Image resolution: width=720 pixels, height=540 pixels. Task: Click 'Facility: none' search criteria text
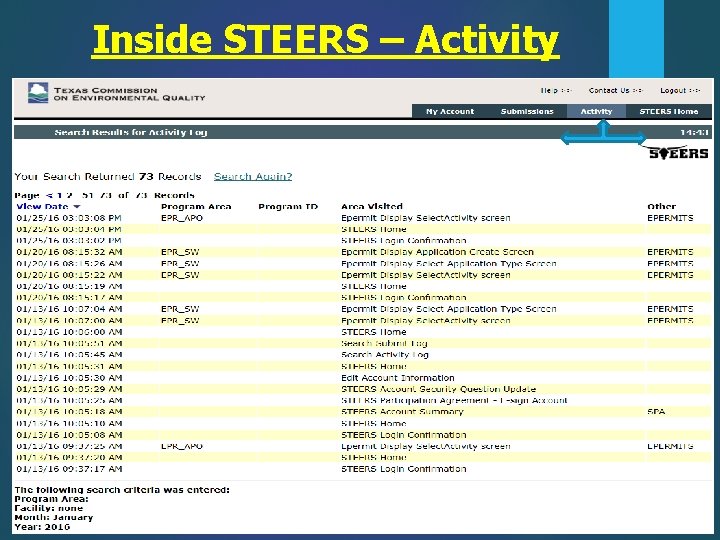pyautogui.click(x=49, y=508)
